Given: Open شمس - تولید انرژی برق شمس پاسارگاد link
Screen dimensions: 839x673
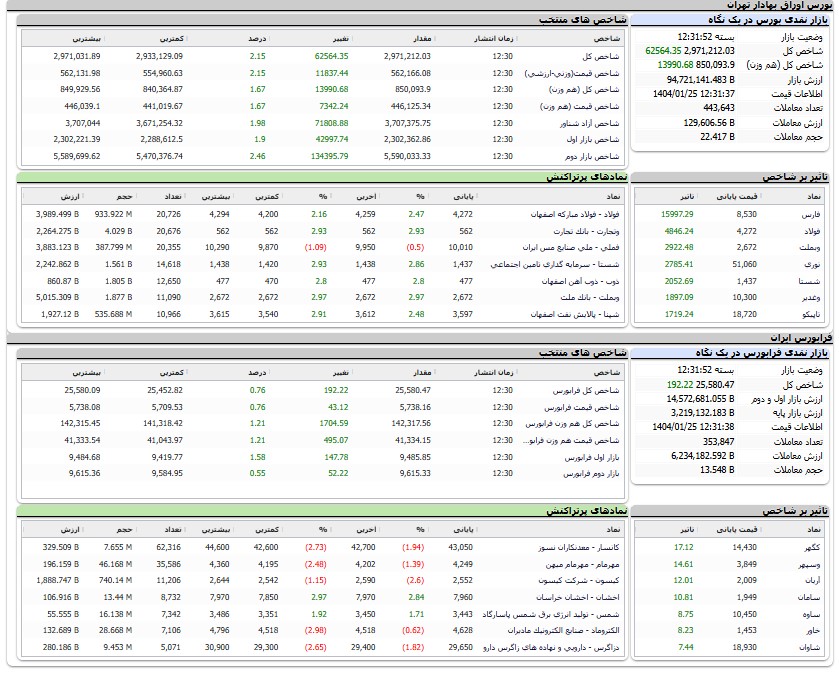Looking at the screenshot, I should point(551,614).
